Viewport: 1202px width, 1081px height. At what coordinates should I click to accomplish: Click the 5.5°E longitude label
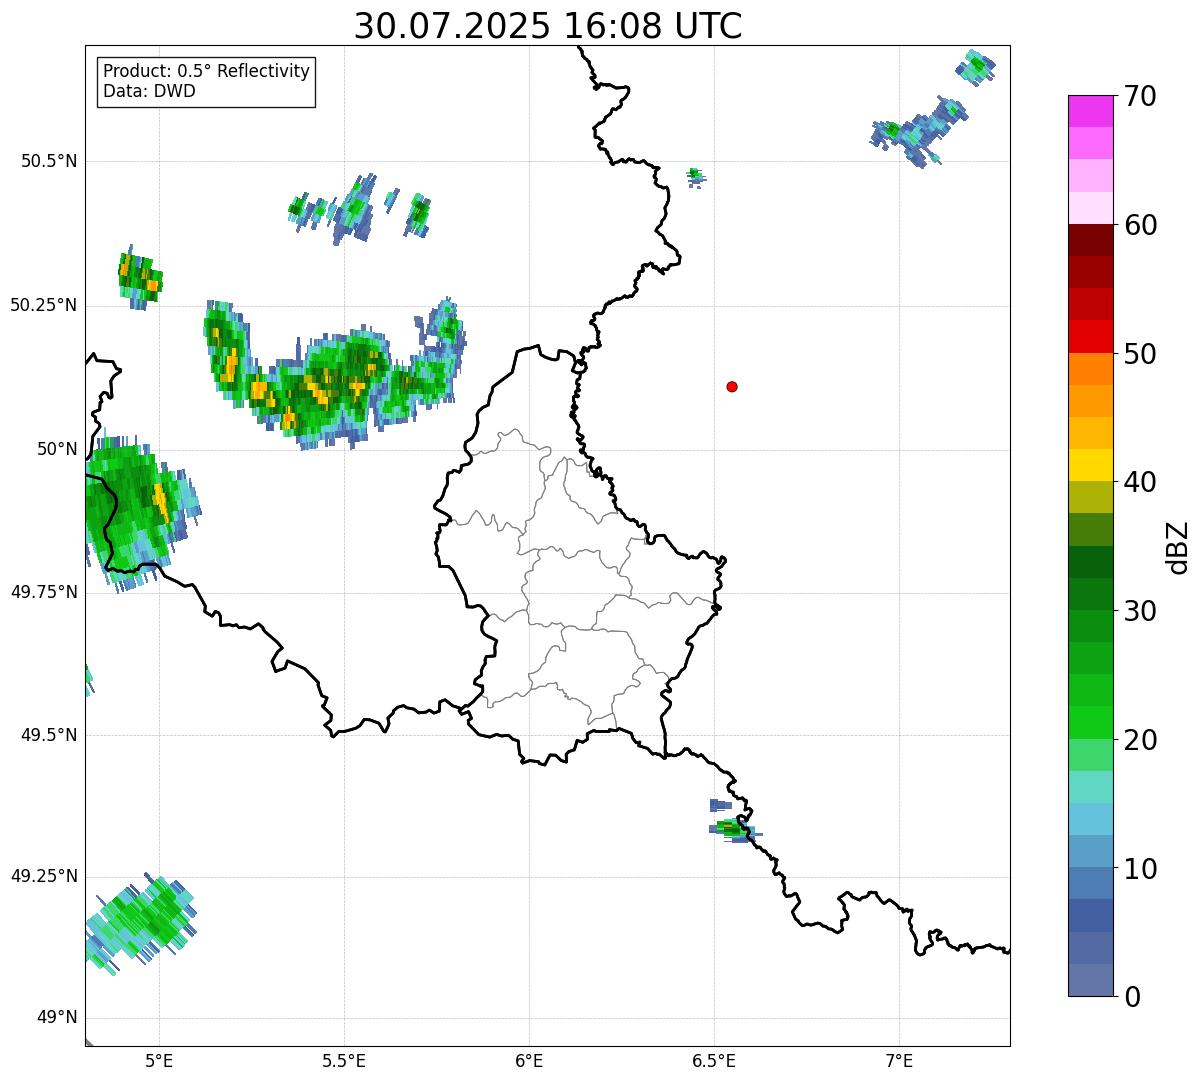[344, 1060]
